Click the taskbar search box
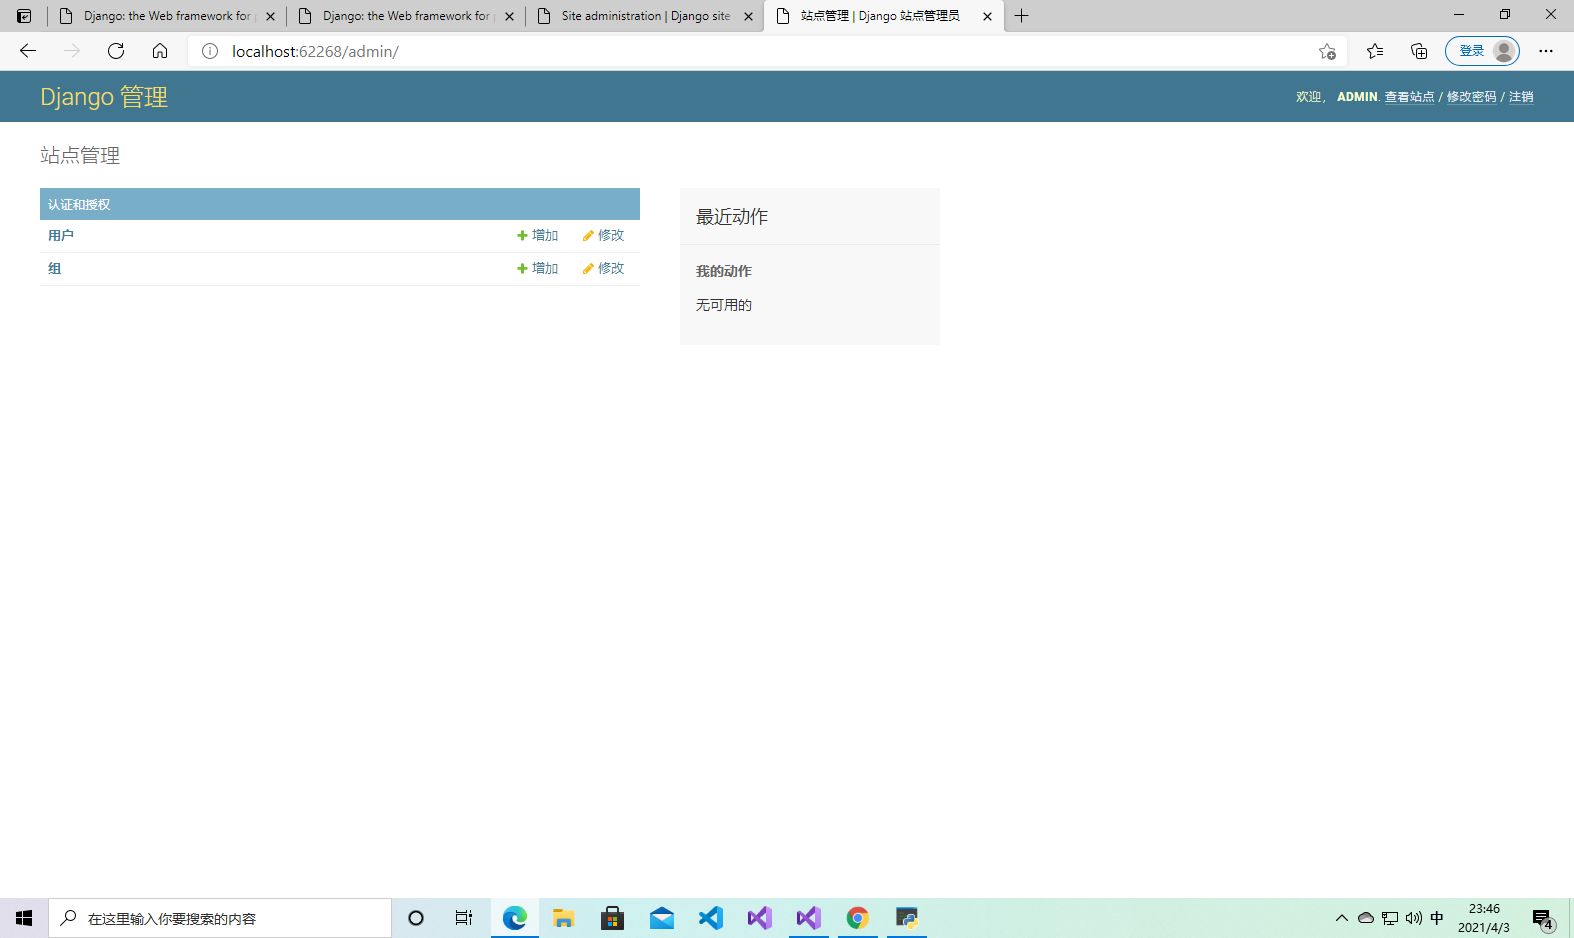This screenshot has width=1574, height=938. pyautogui.click(x=220, y=918)
